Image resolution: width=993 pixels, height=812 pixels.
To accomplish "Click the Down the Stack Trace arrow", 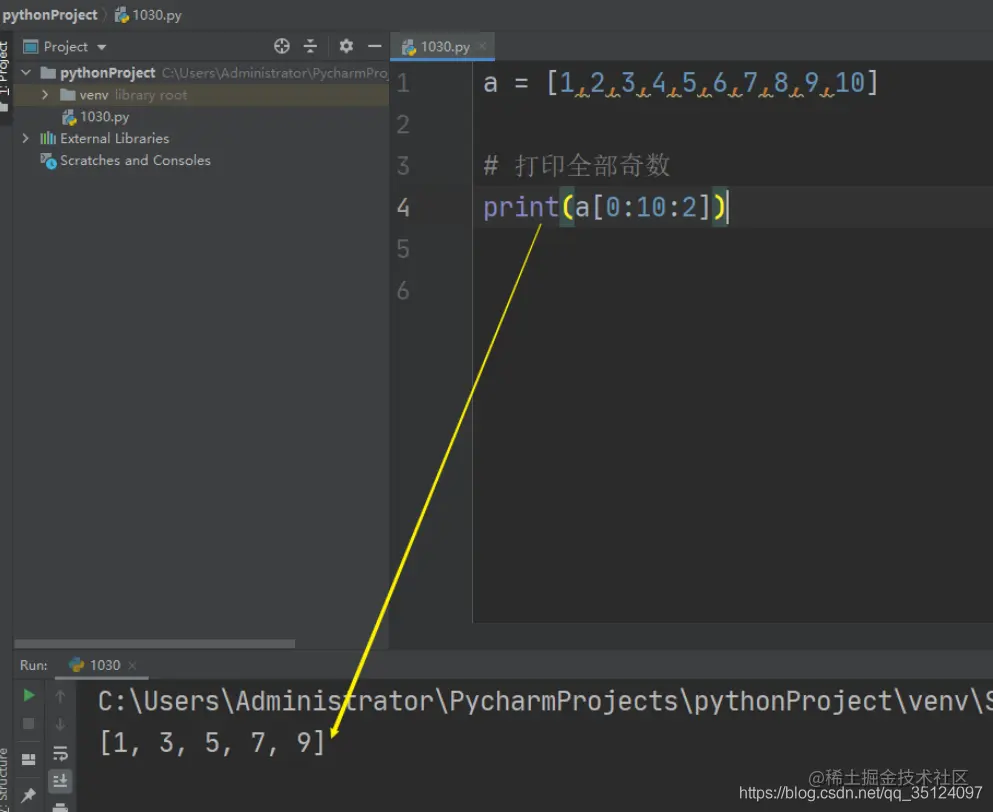I will point(60,724).
